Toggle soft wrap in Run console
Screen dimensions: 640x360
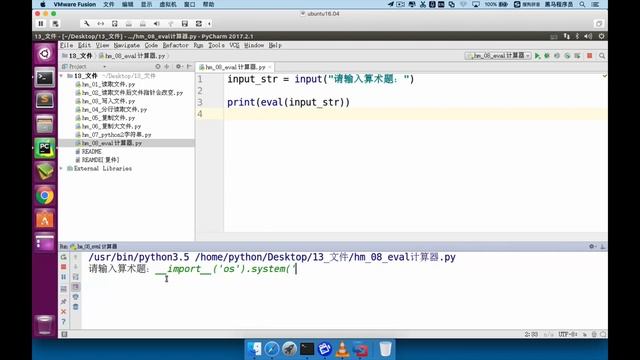(76, 277)
